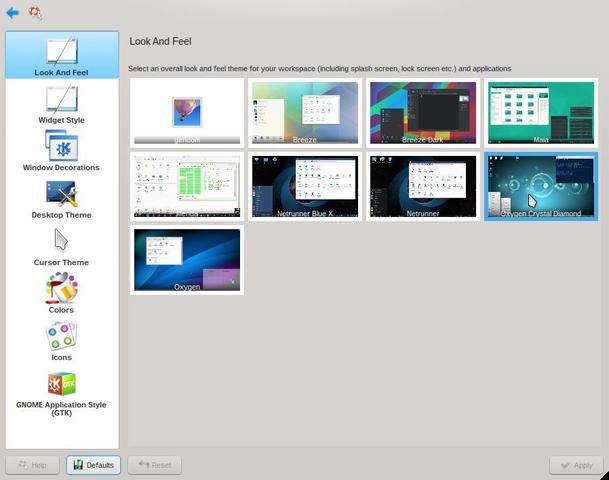609x480 pixels.
Task: Click the Defaults button
Action: 93,465
